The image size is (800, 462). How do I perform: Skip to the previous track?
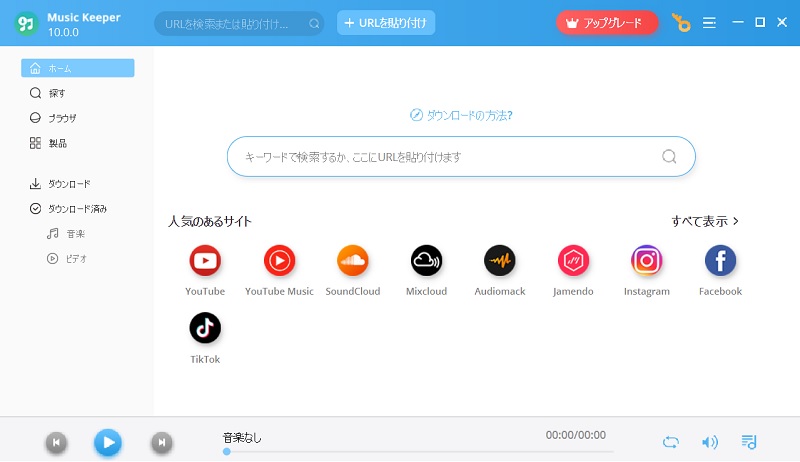click(56, 442)
